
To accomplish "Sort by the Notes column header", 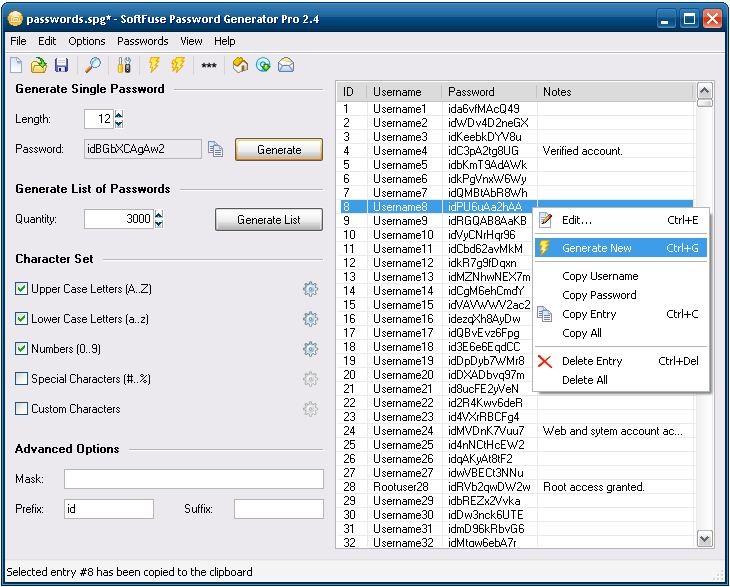I will (615, 92).
